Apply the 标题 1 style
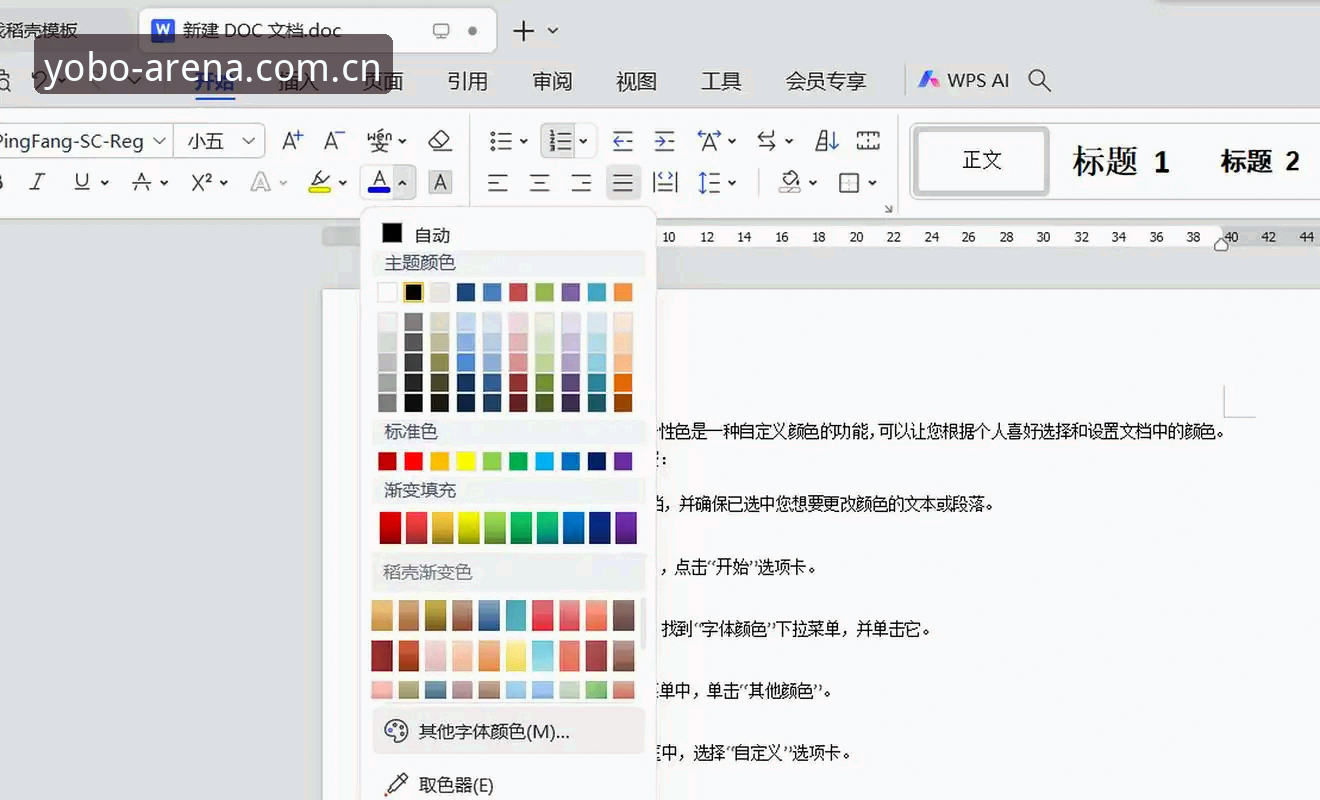This screenshot has height=800, width=1320. coord(1121,161)
